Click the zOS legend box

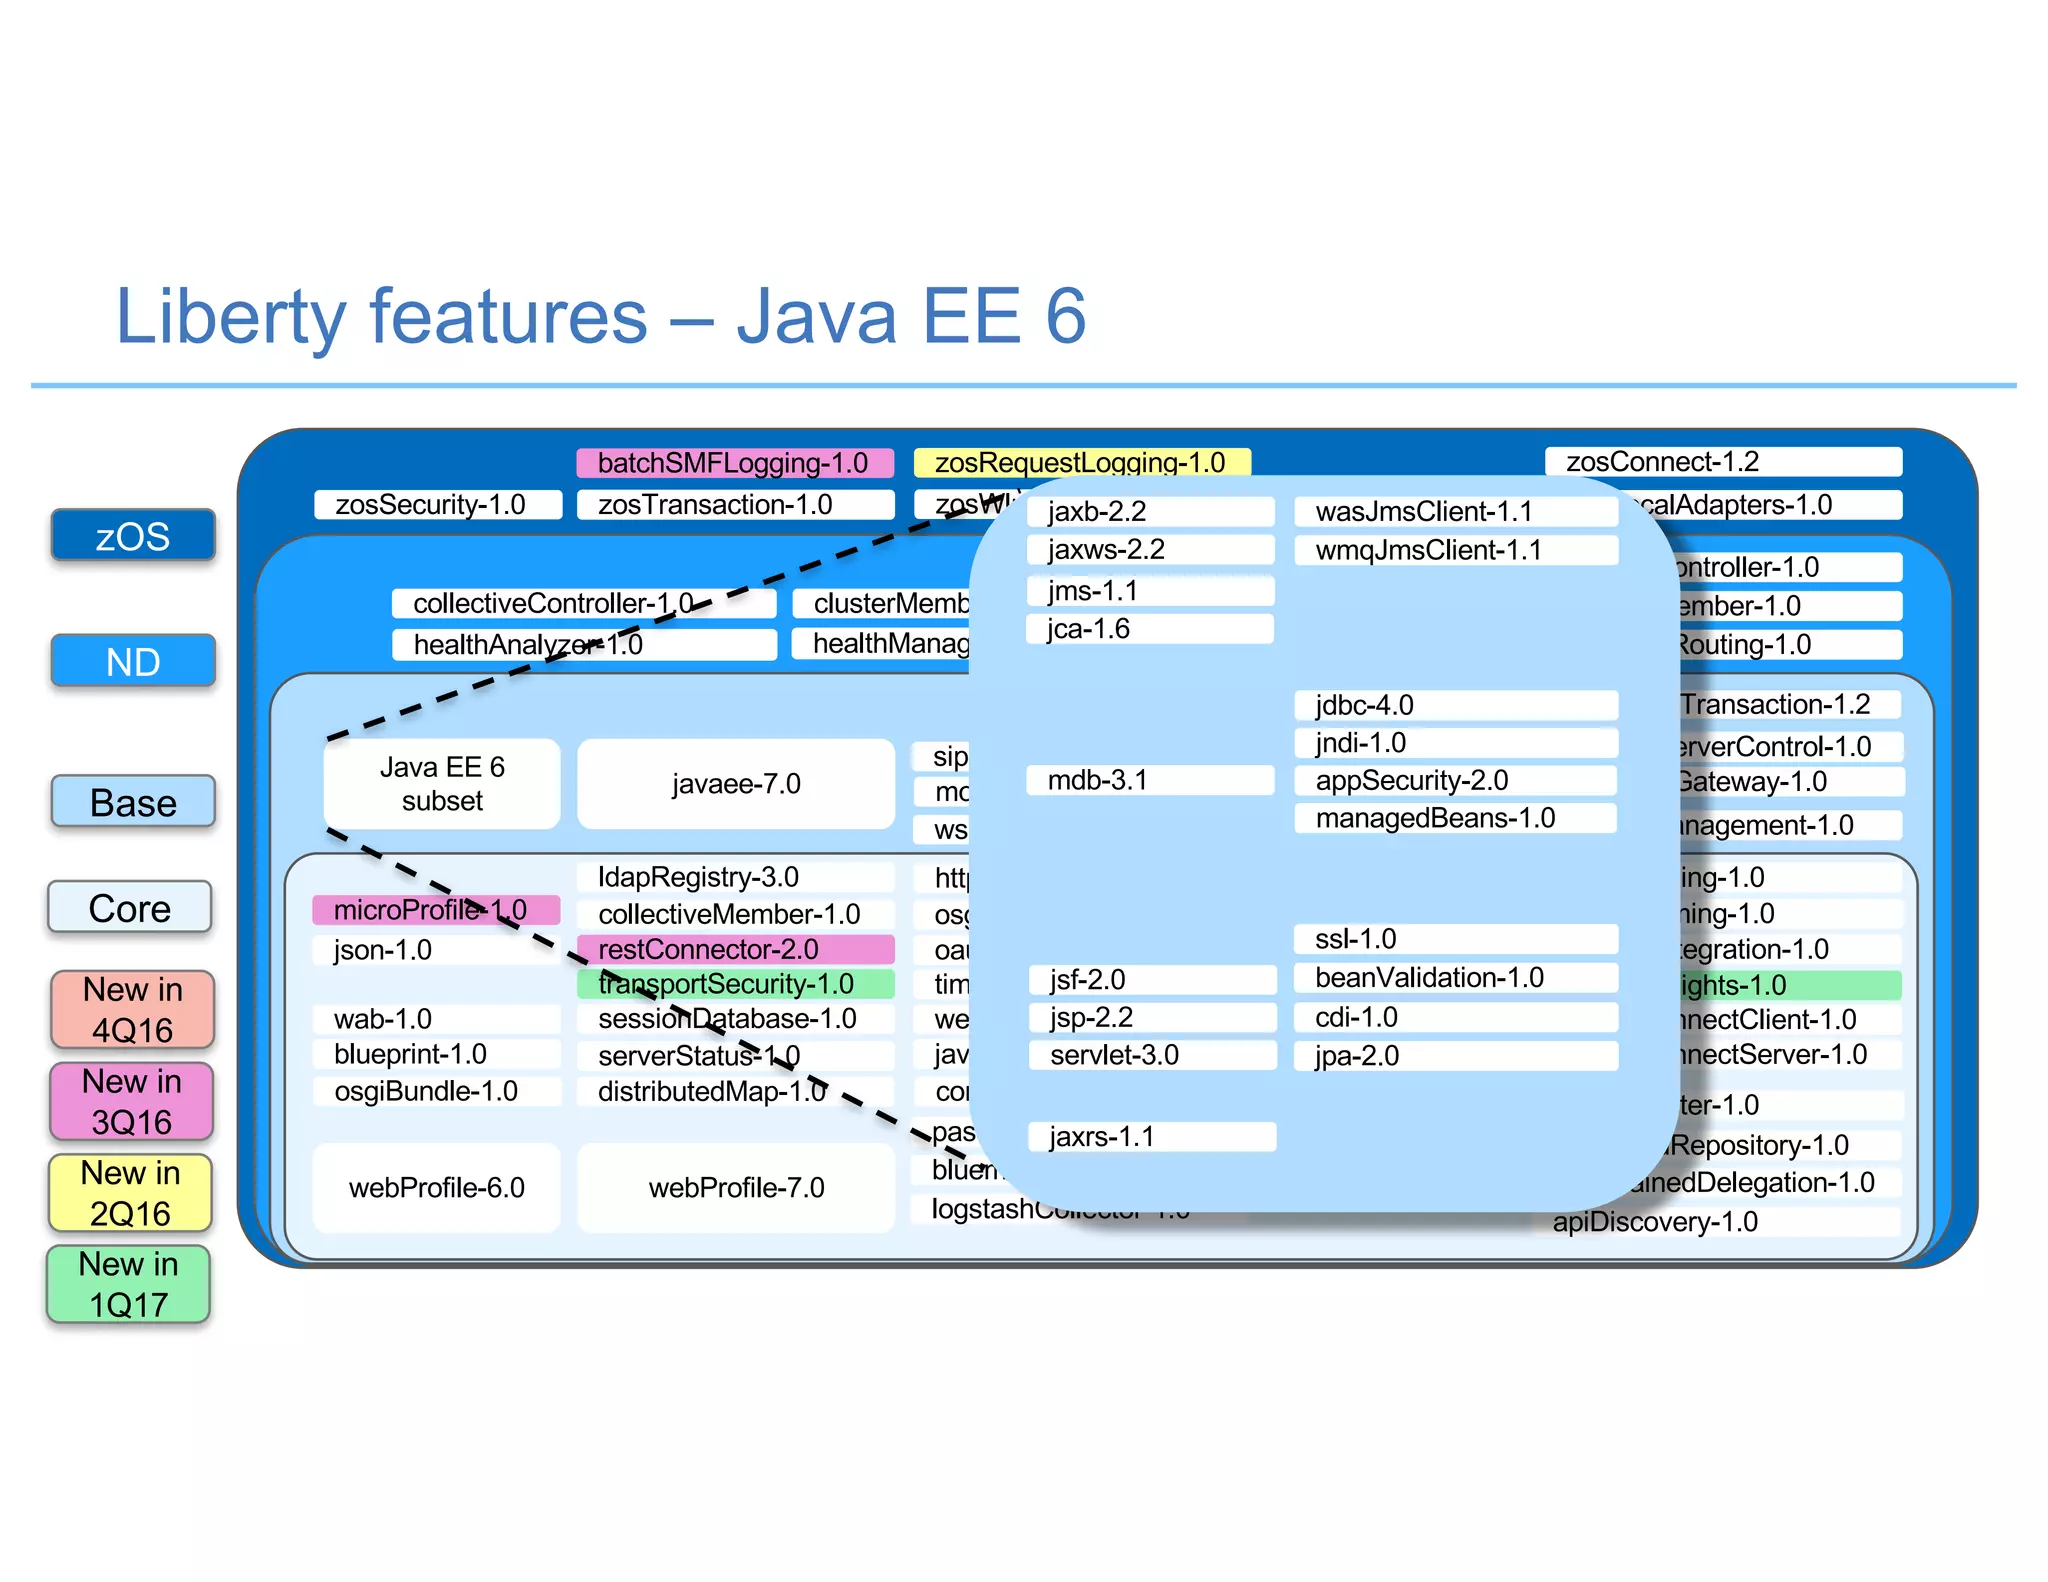tap(133, 536)
